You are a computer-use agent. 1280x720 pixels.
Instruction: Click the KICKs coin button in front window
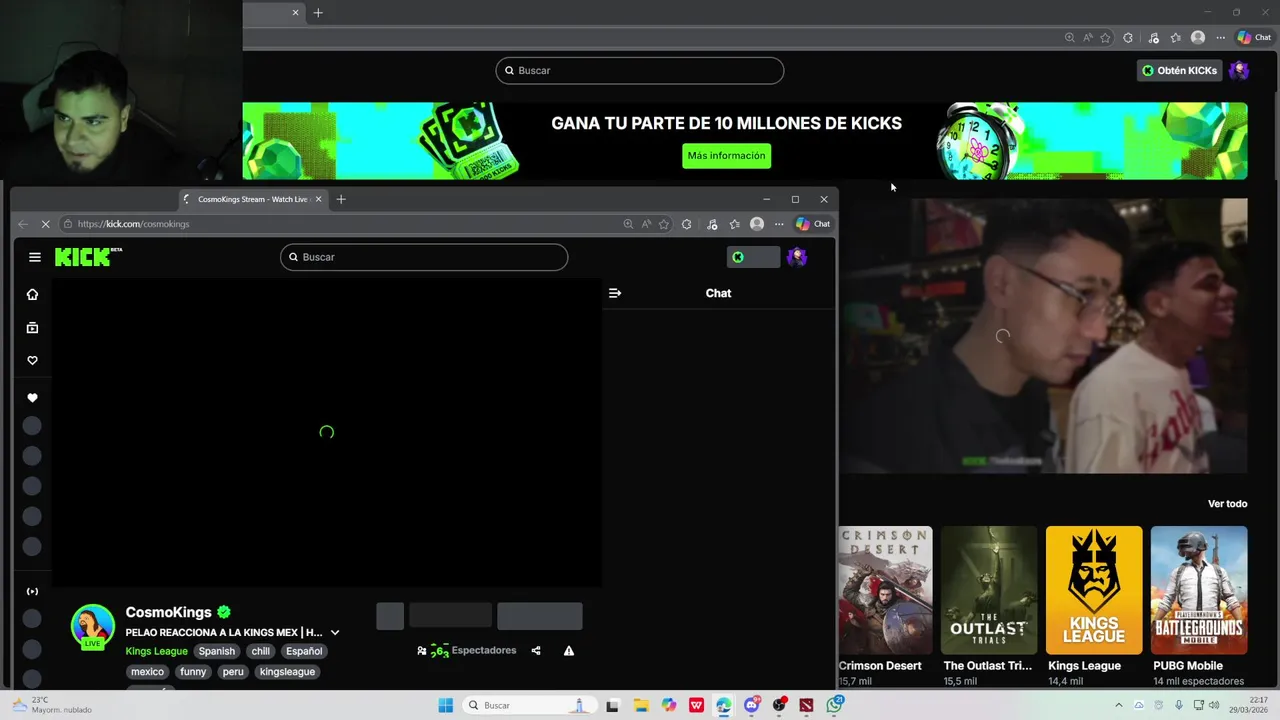pos(753,257)
